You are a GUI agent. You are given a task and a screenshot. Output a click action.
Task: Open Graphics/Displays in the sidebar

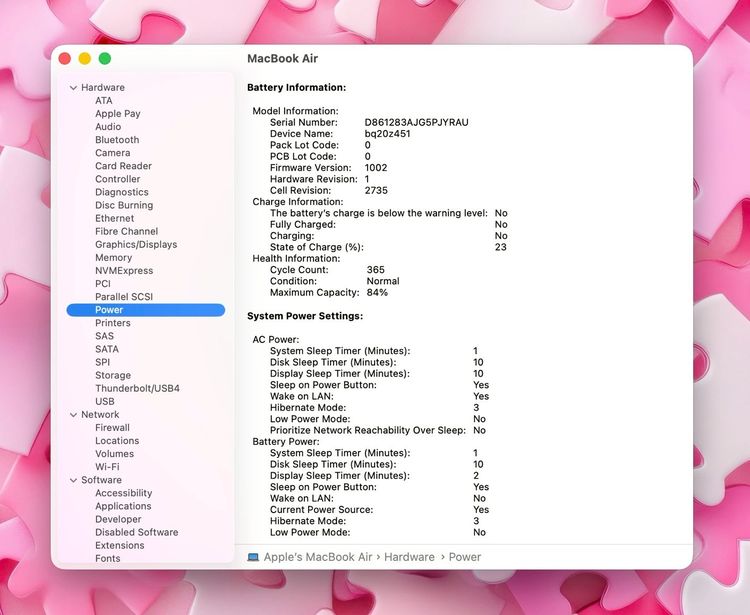click(136, 244)
